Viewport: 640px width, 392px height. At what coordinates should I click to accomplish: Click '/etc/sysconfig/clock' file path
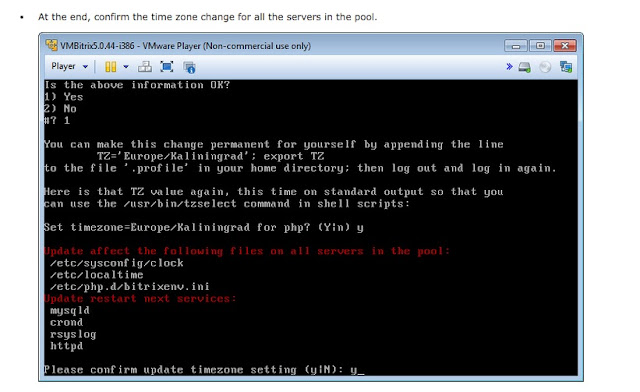click(x=117, y=263)
